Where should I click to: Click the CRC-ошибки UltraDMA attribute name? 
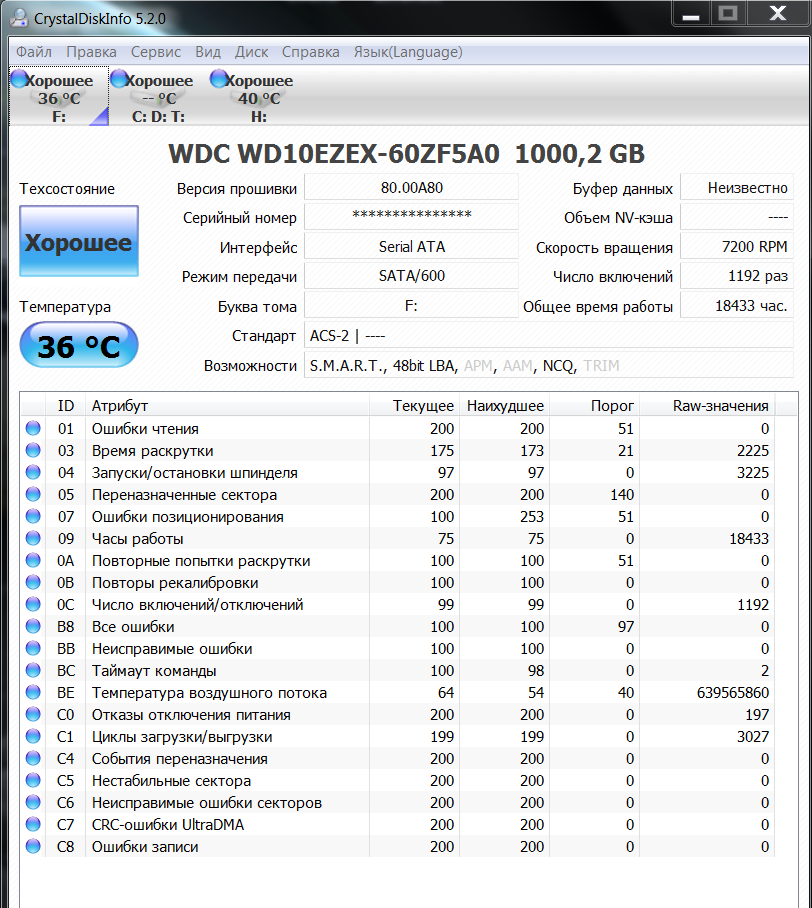168,825
